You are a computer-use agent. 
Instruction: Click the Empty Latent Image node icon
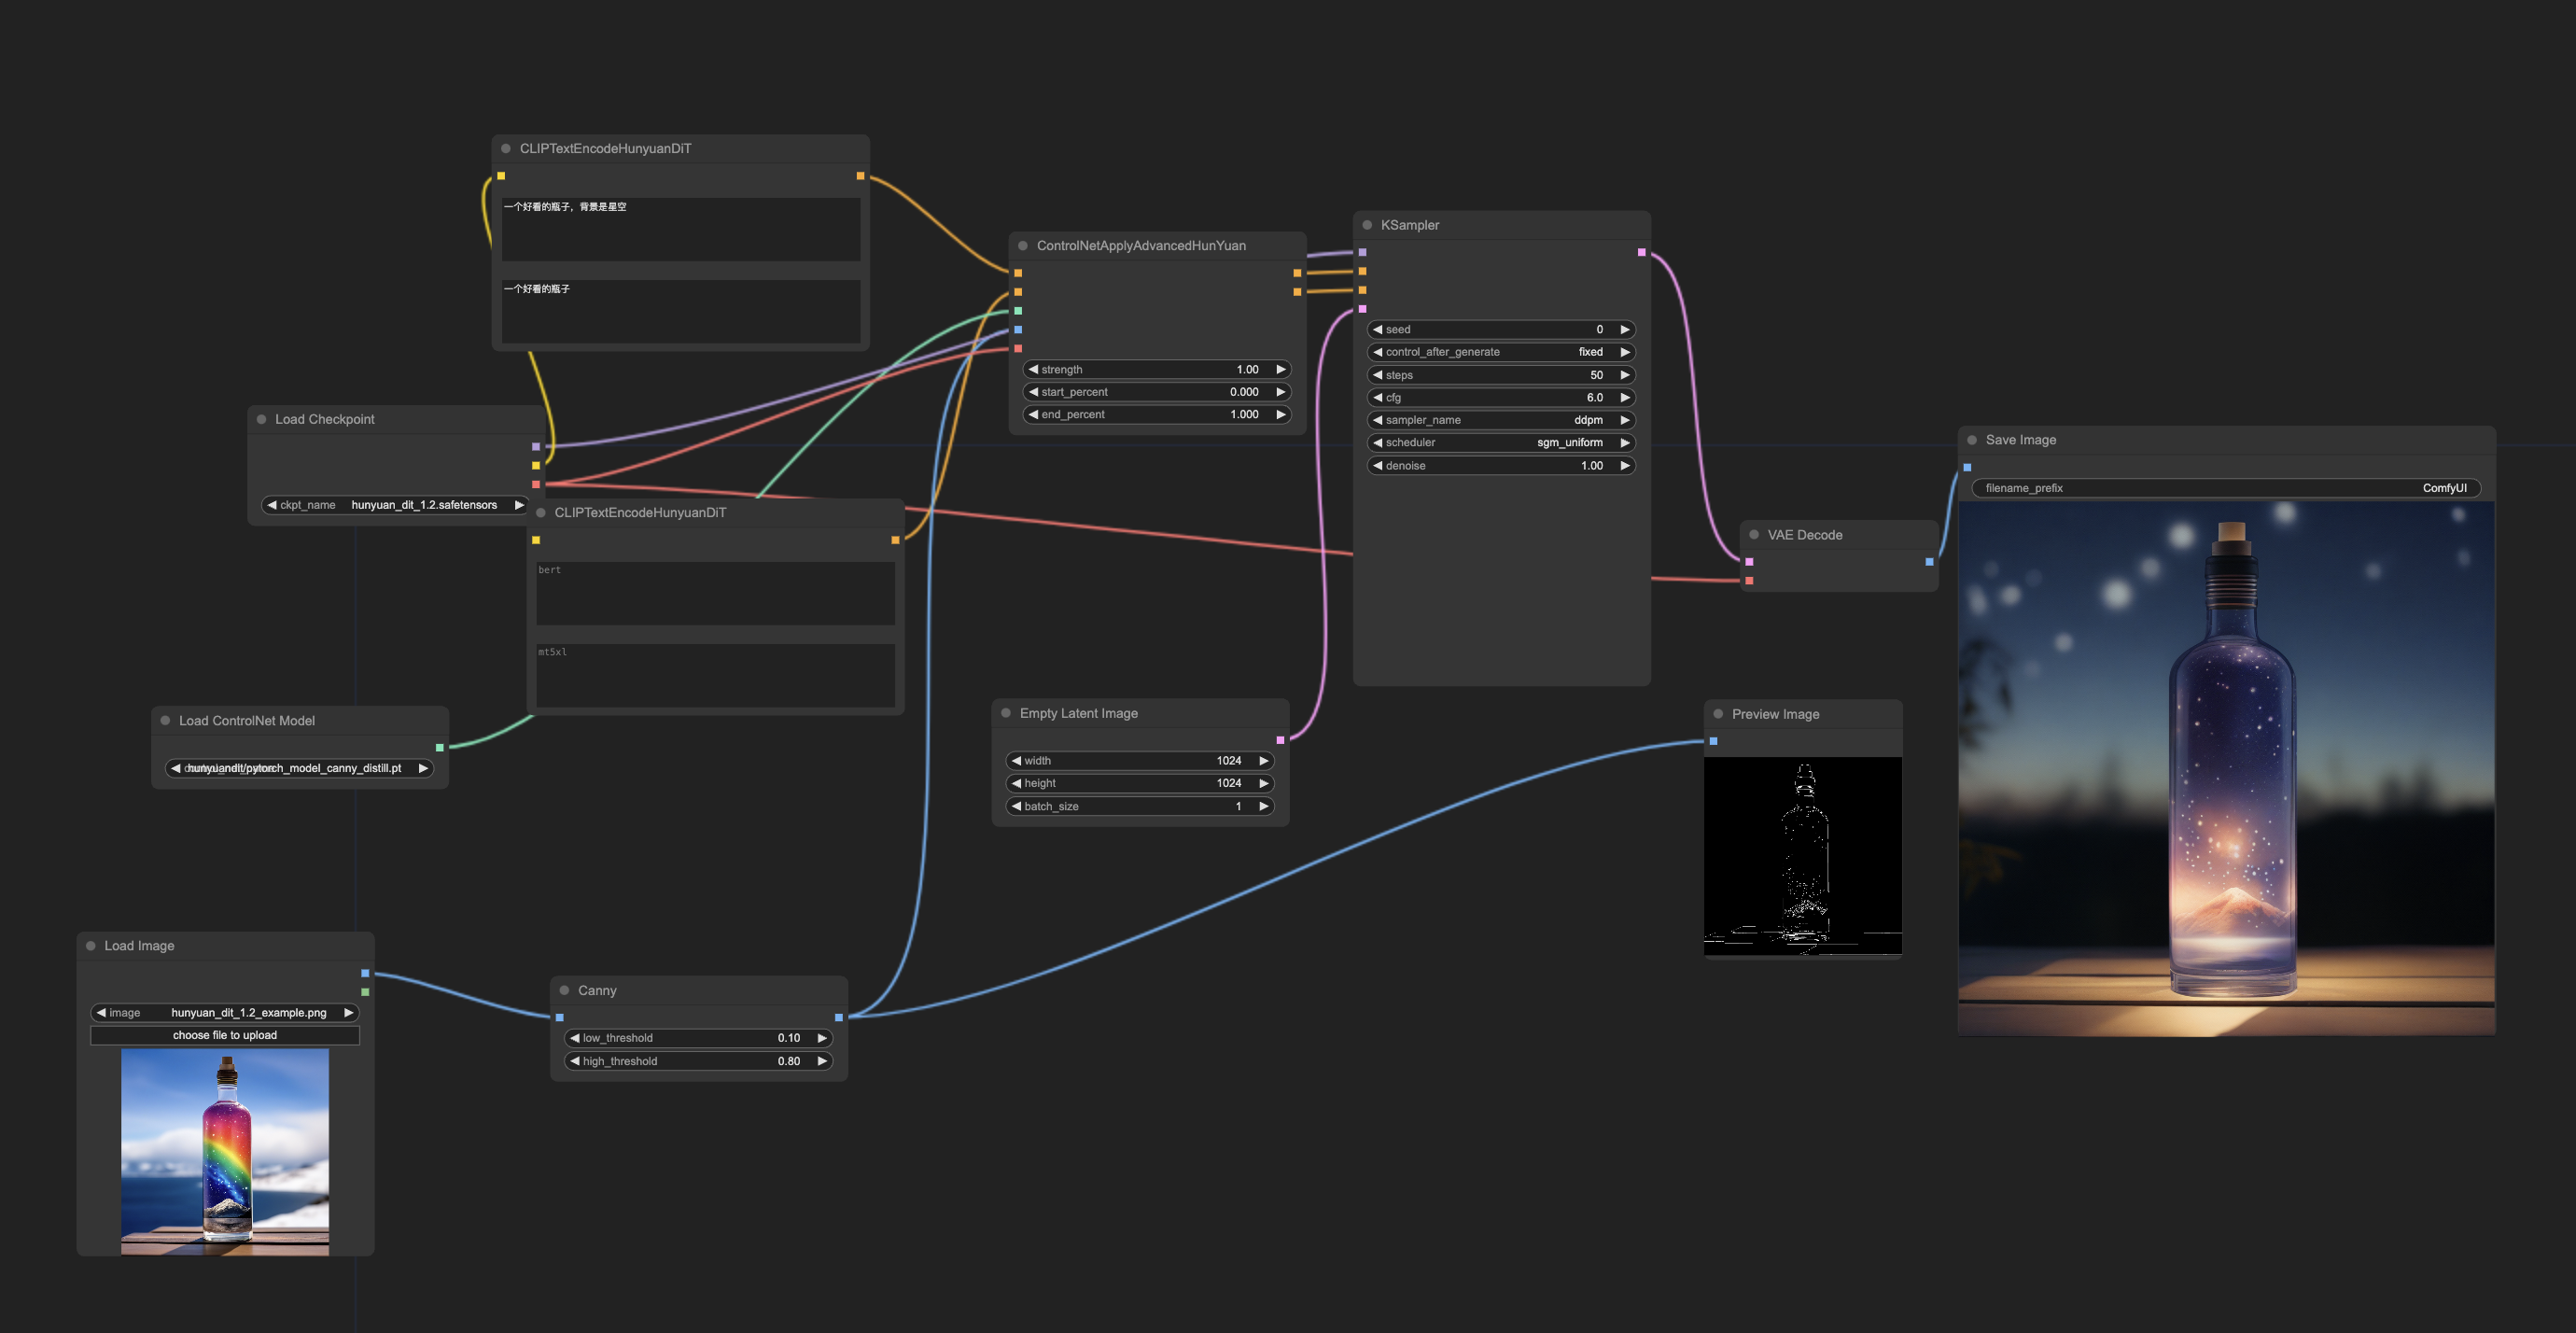pos(1004,712)
